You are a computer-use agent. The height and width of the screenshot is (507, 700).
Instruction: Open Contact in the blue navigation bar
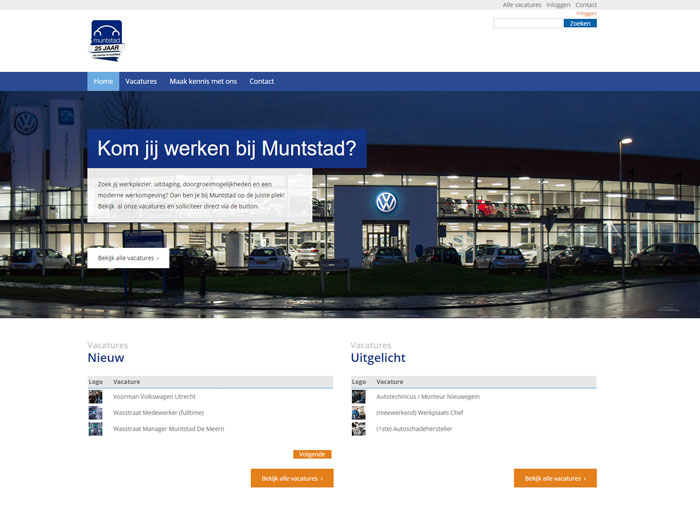click(x=262, y=81)
